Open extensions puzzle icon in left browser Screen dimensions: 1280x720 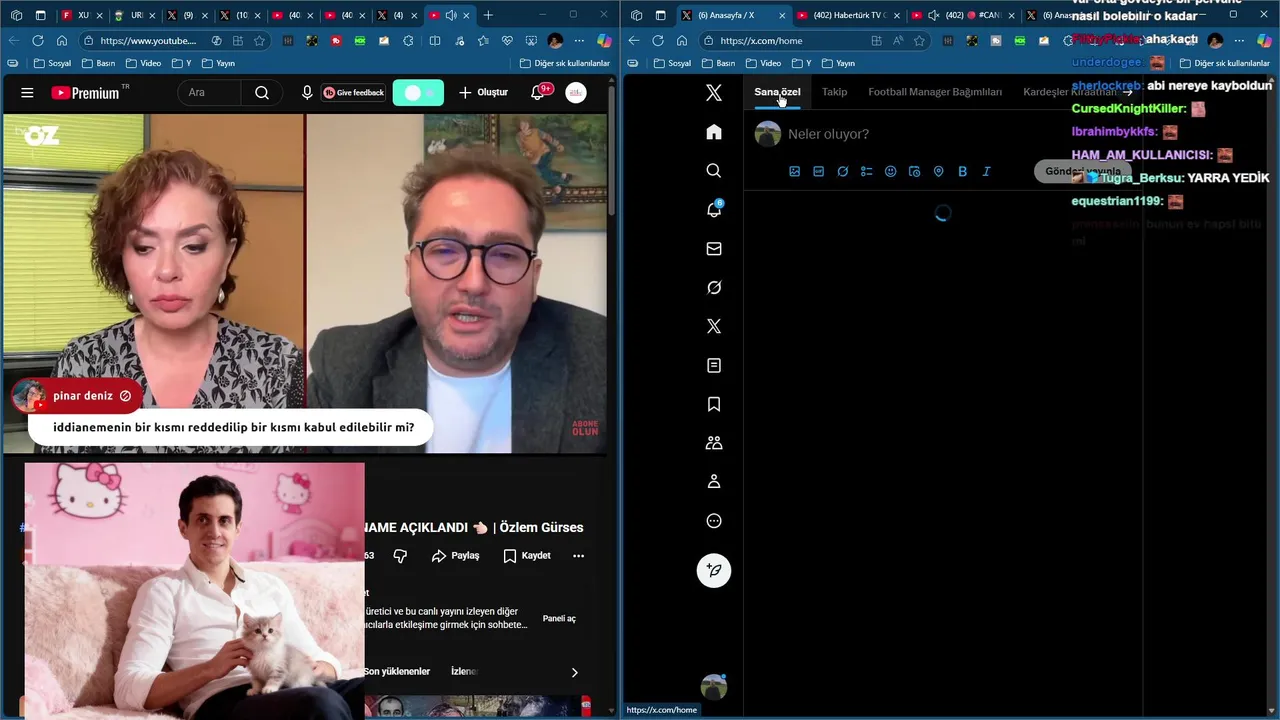click(x=408, y=41)
